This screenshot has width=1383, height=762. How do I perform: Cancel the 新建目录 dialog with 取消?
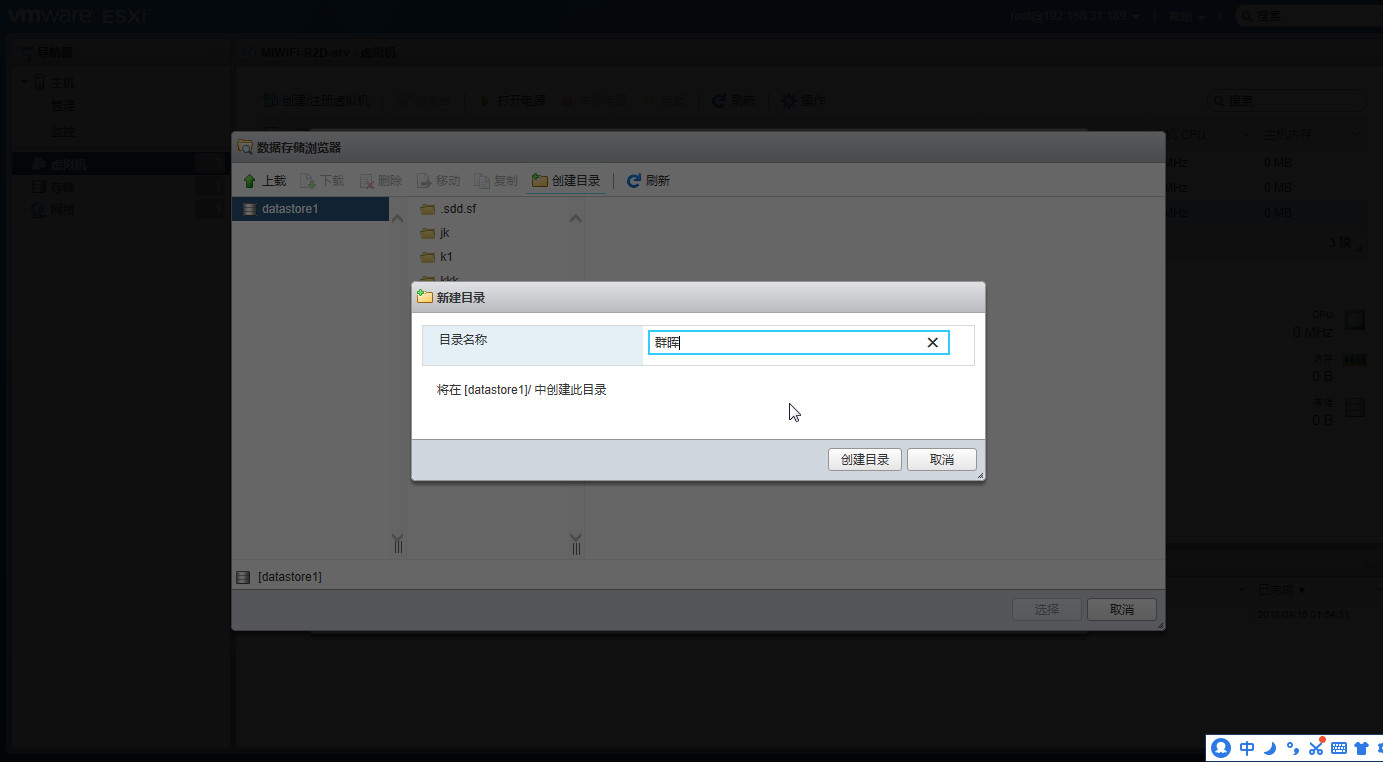tap(941, 459)
